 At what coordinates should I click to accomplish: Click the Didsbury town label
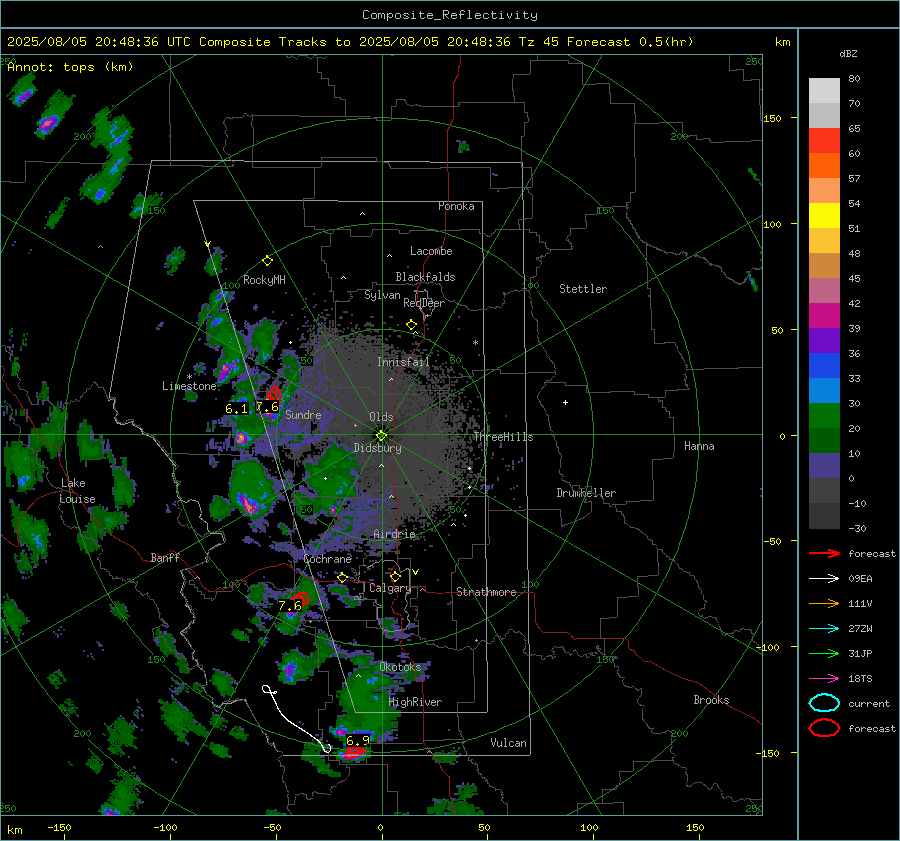(x=377, y=448)
